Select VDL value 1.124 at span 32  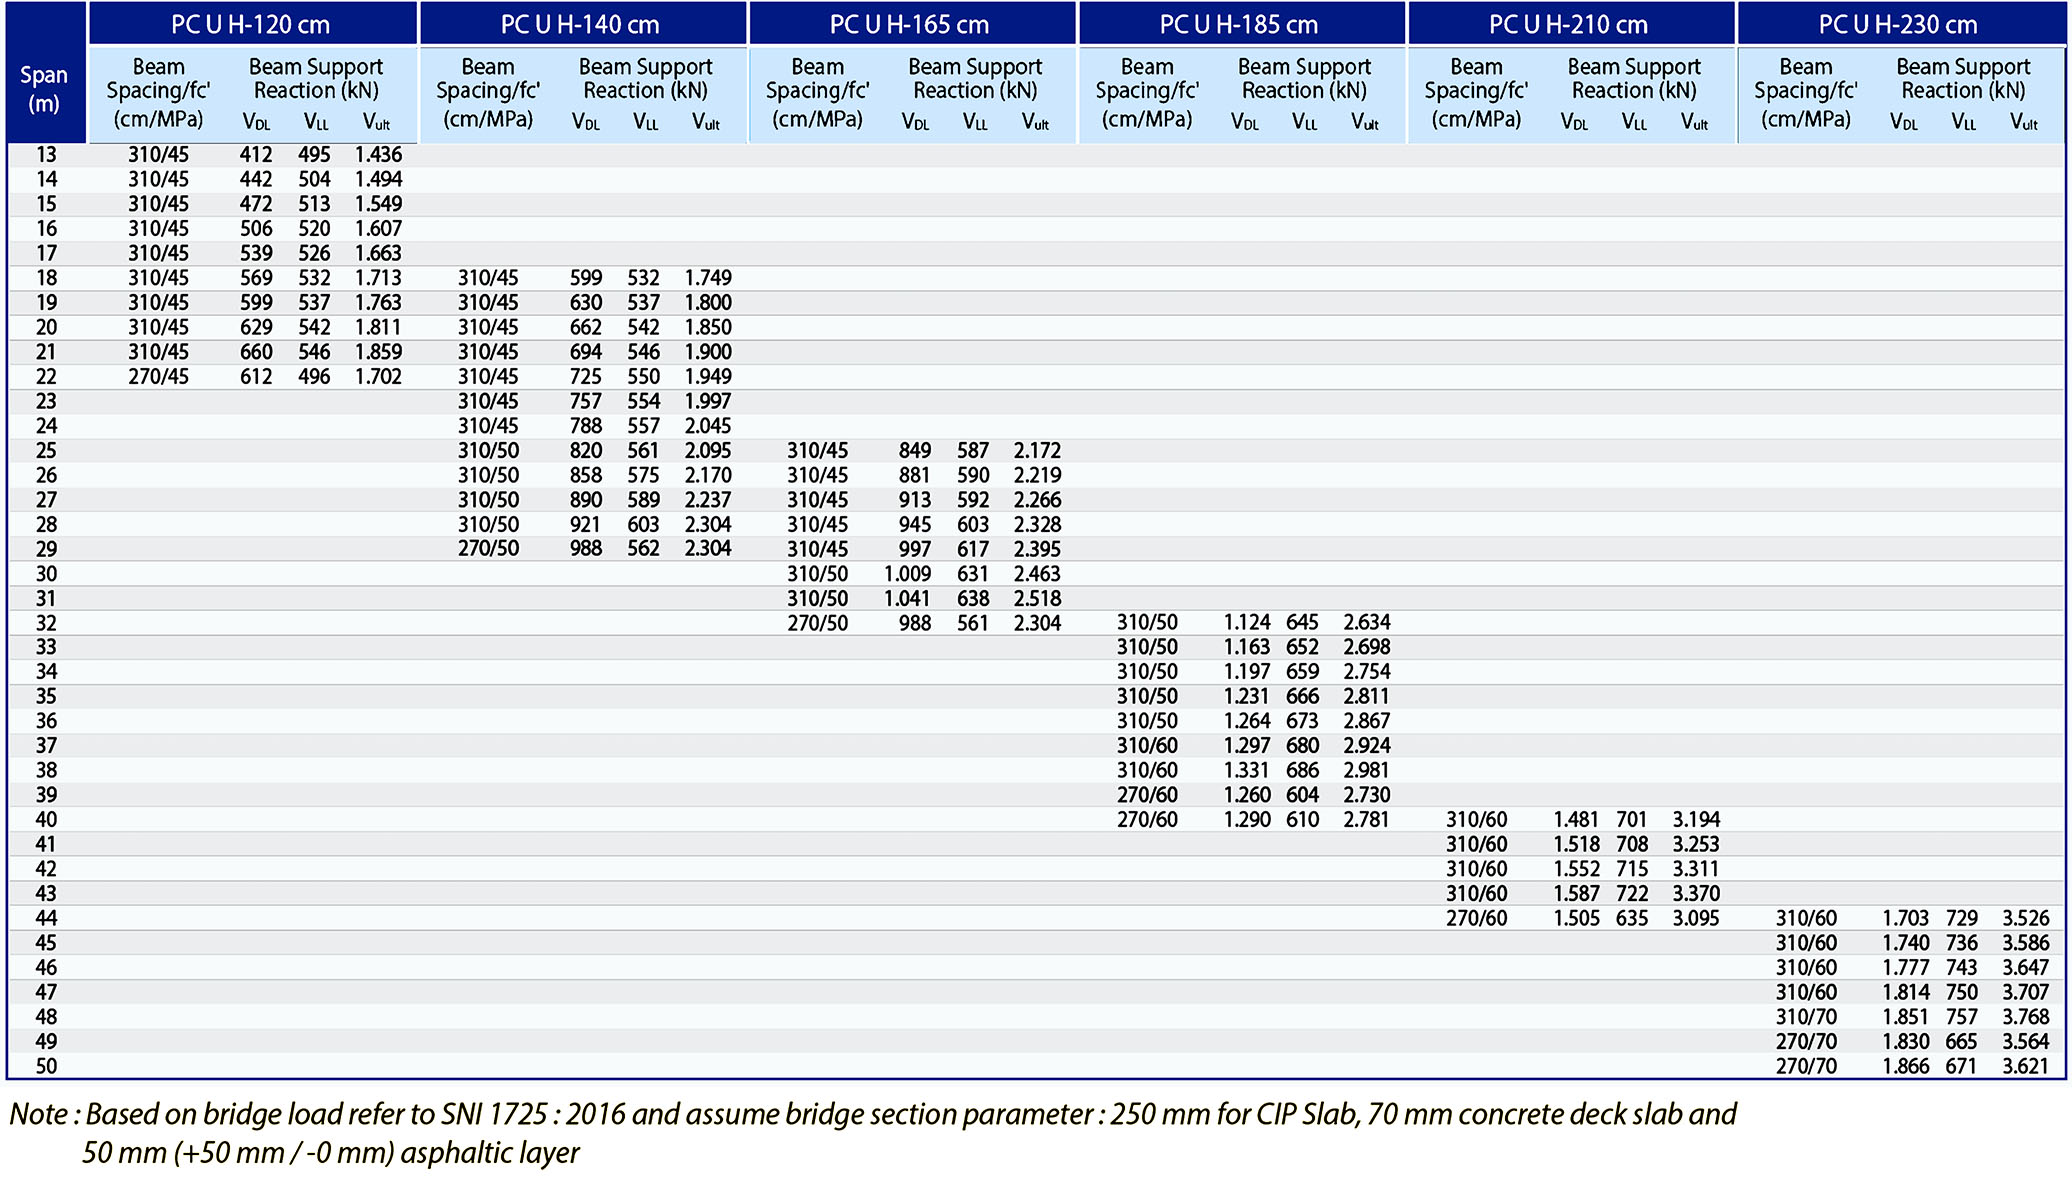[1246, 622]
